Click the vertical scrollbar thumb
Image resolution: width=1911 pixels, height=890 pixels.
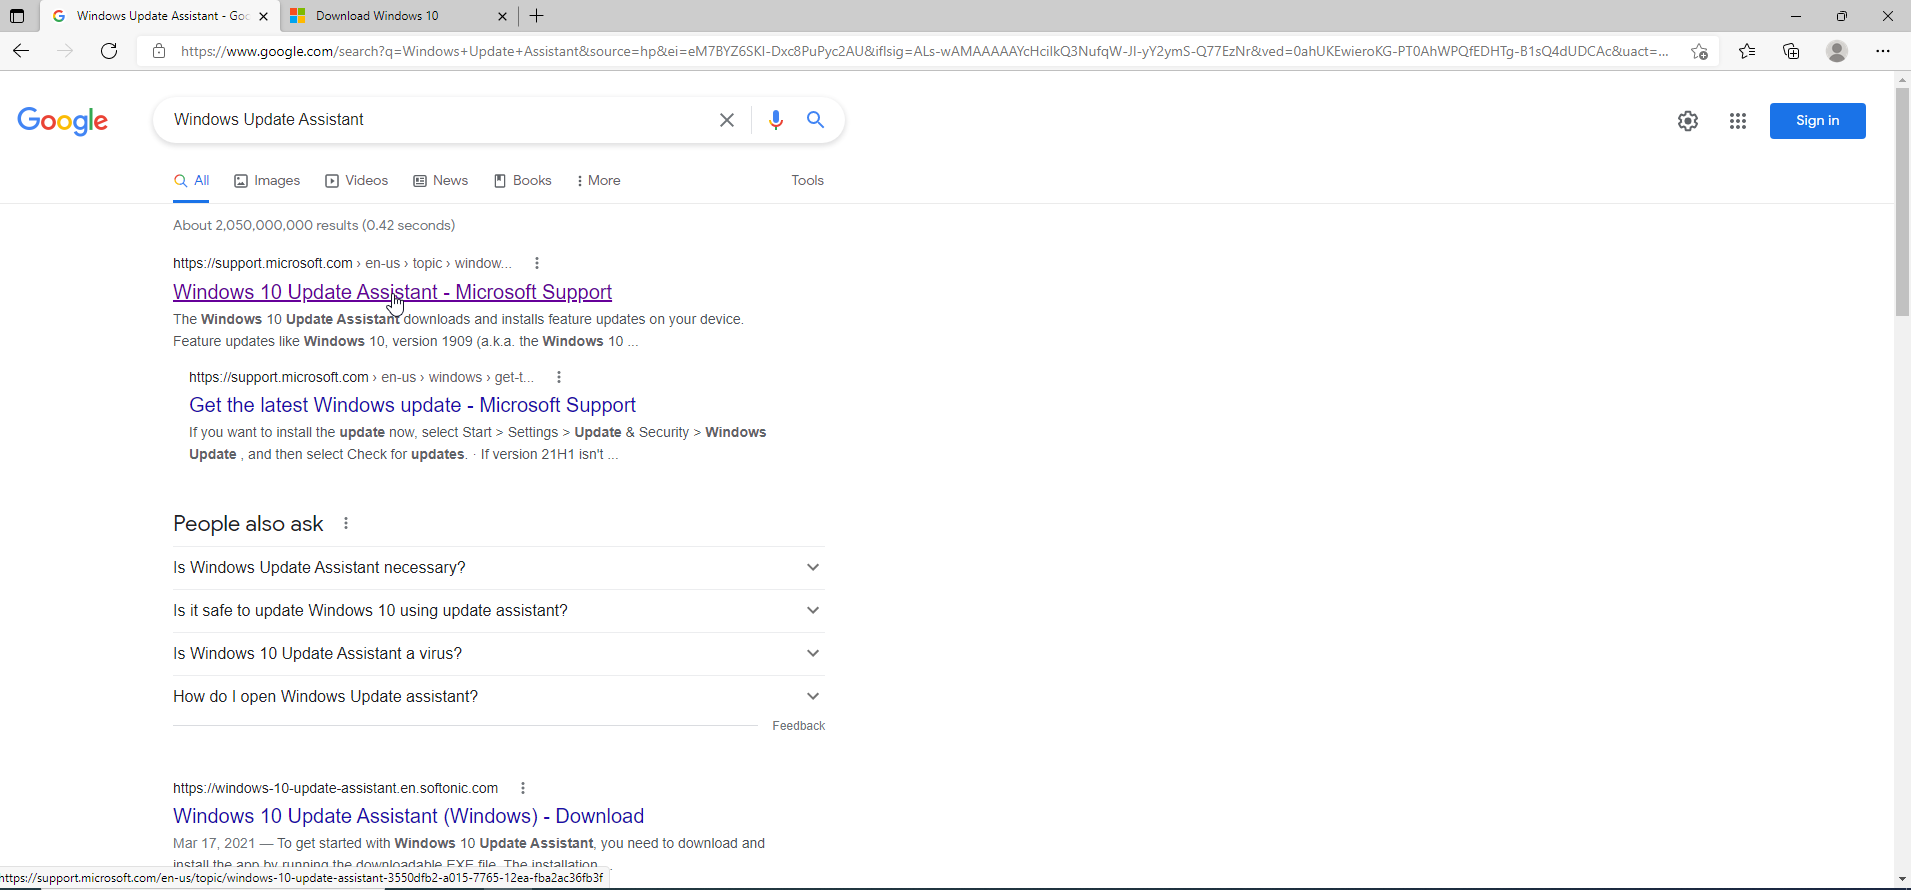pos(1902,202)
